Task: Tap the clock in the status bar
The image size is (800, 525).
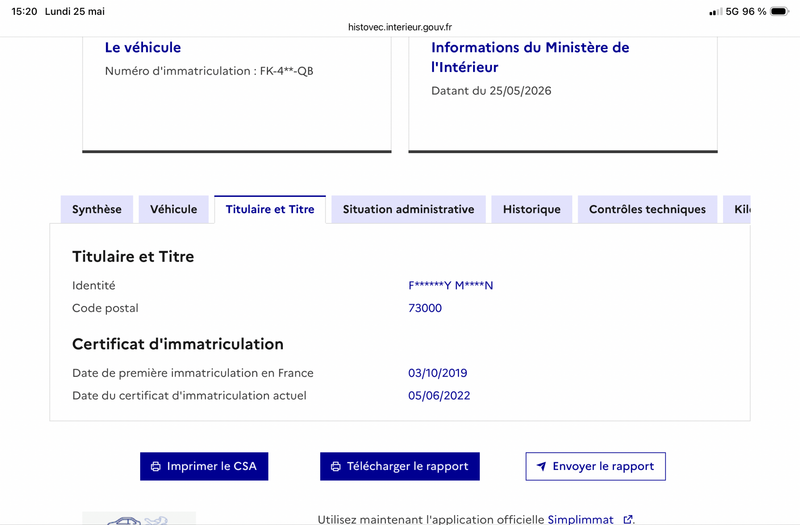Action: click(x=24, y=11)
